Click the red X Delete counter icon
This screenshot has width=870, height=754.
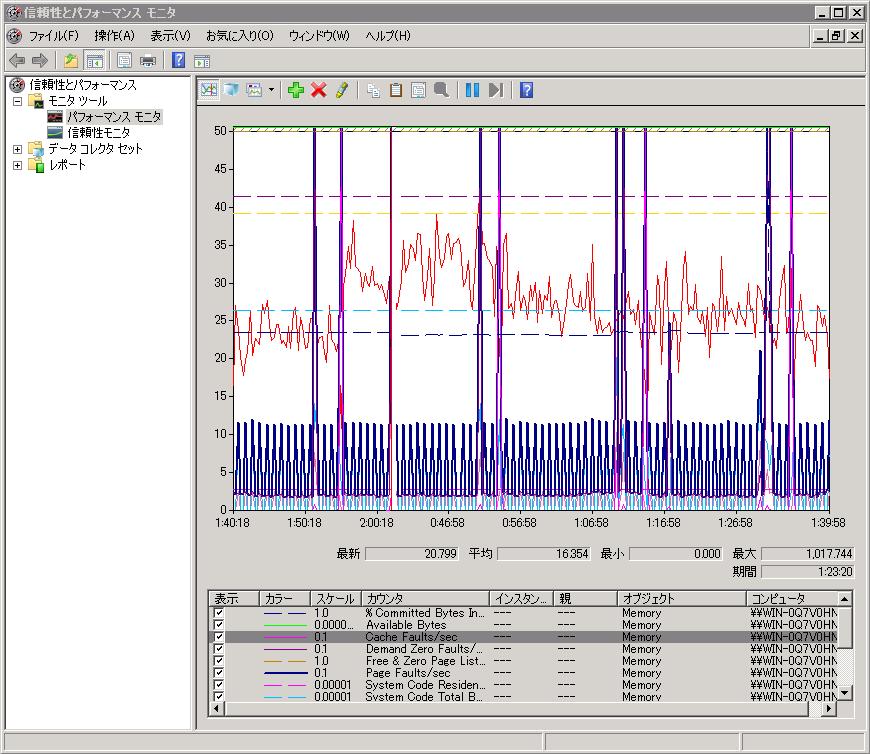coord(319,90)
